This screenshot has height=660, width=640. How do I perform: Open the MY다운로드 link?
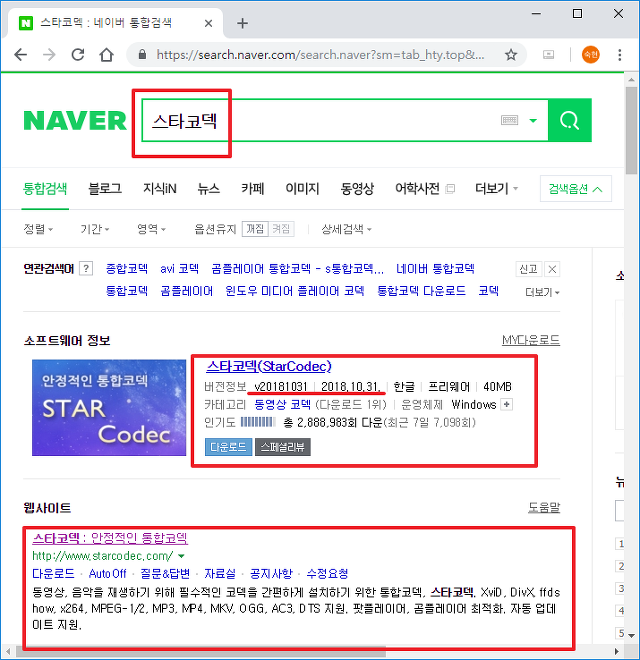click(531, 340)
